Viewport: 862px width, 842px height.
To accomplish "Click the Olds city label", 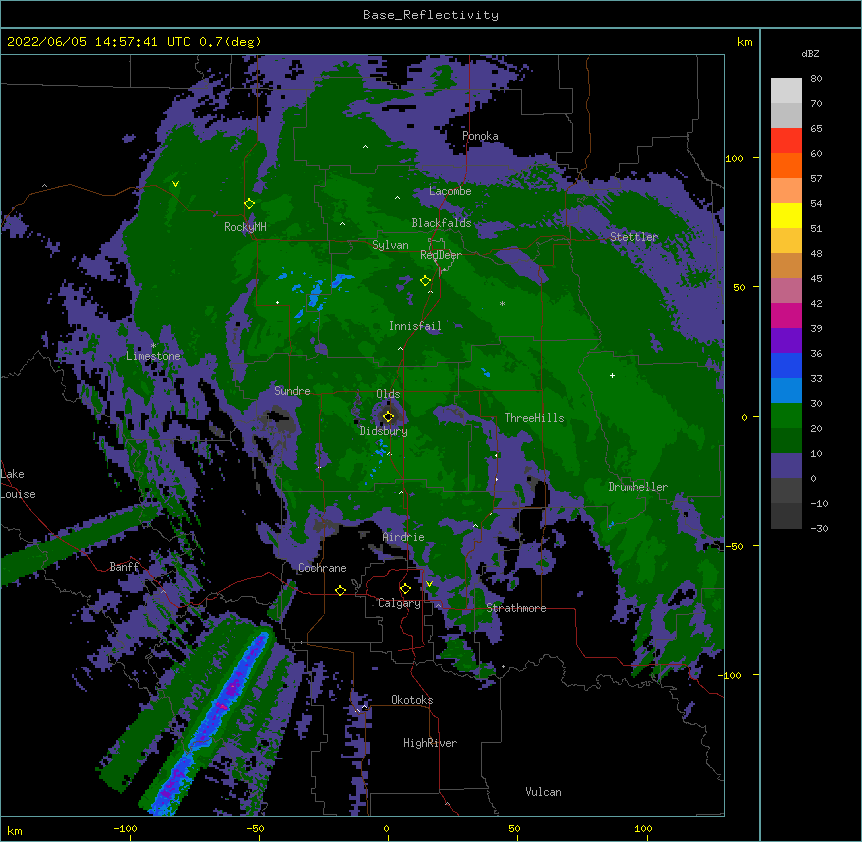I will [x=388, y=394].
